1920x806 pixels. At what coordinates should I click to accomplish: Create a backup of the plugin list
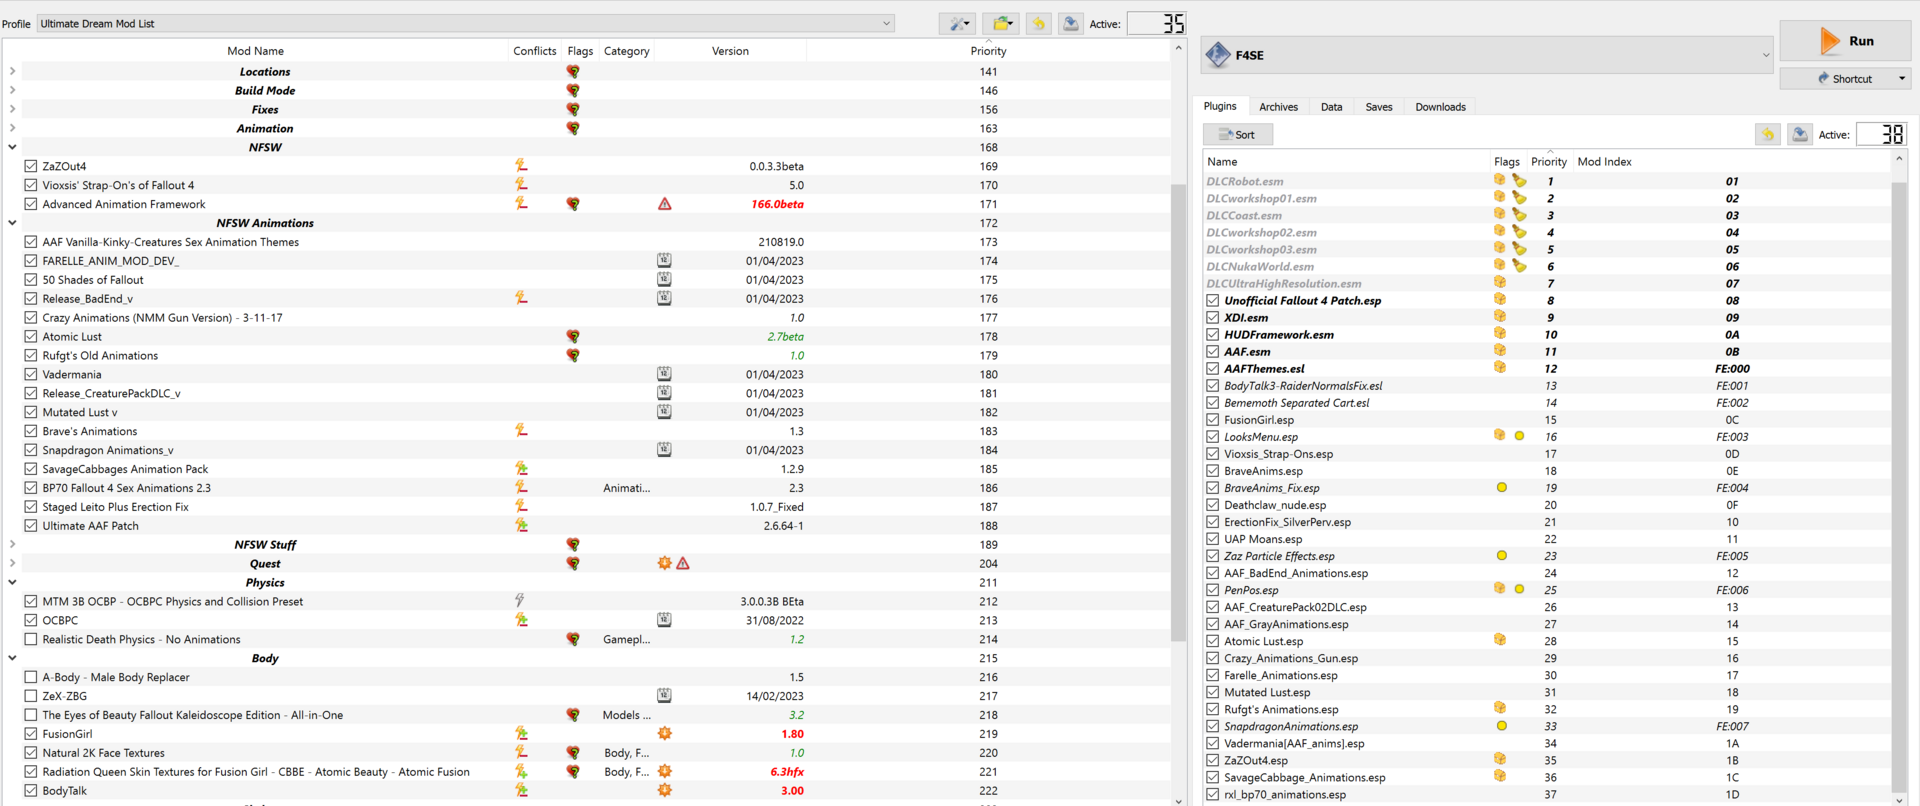[x=1799, y=135]
